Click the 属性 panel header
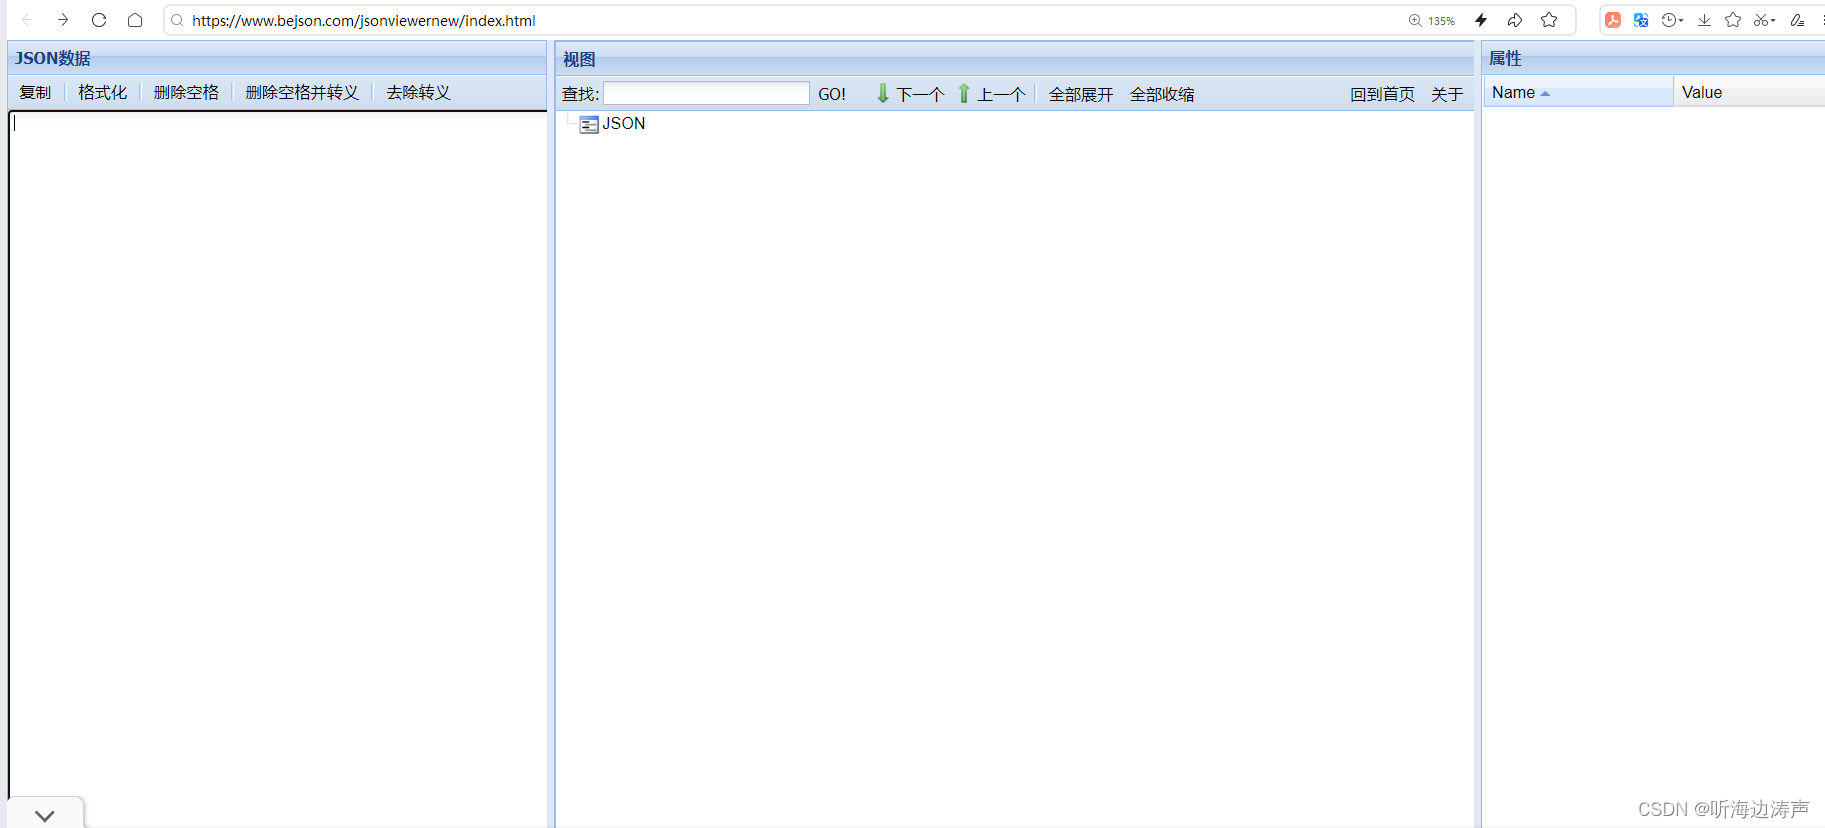Viewport: 1825px width, 828px height. (1654, 58)
